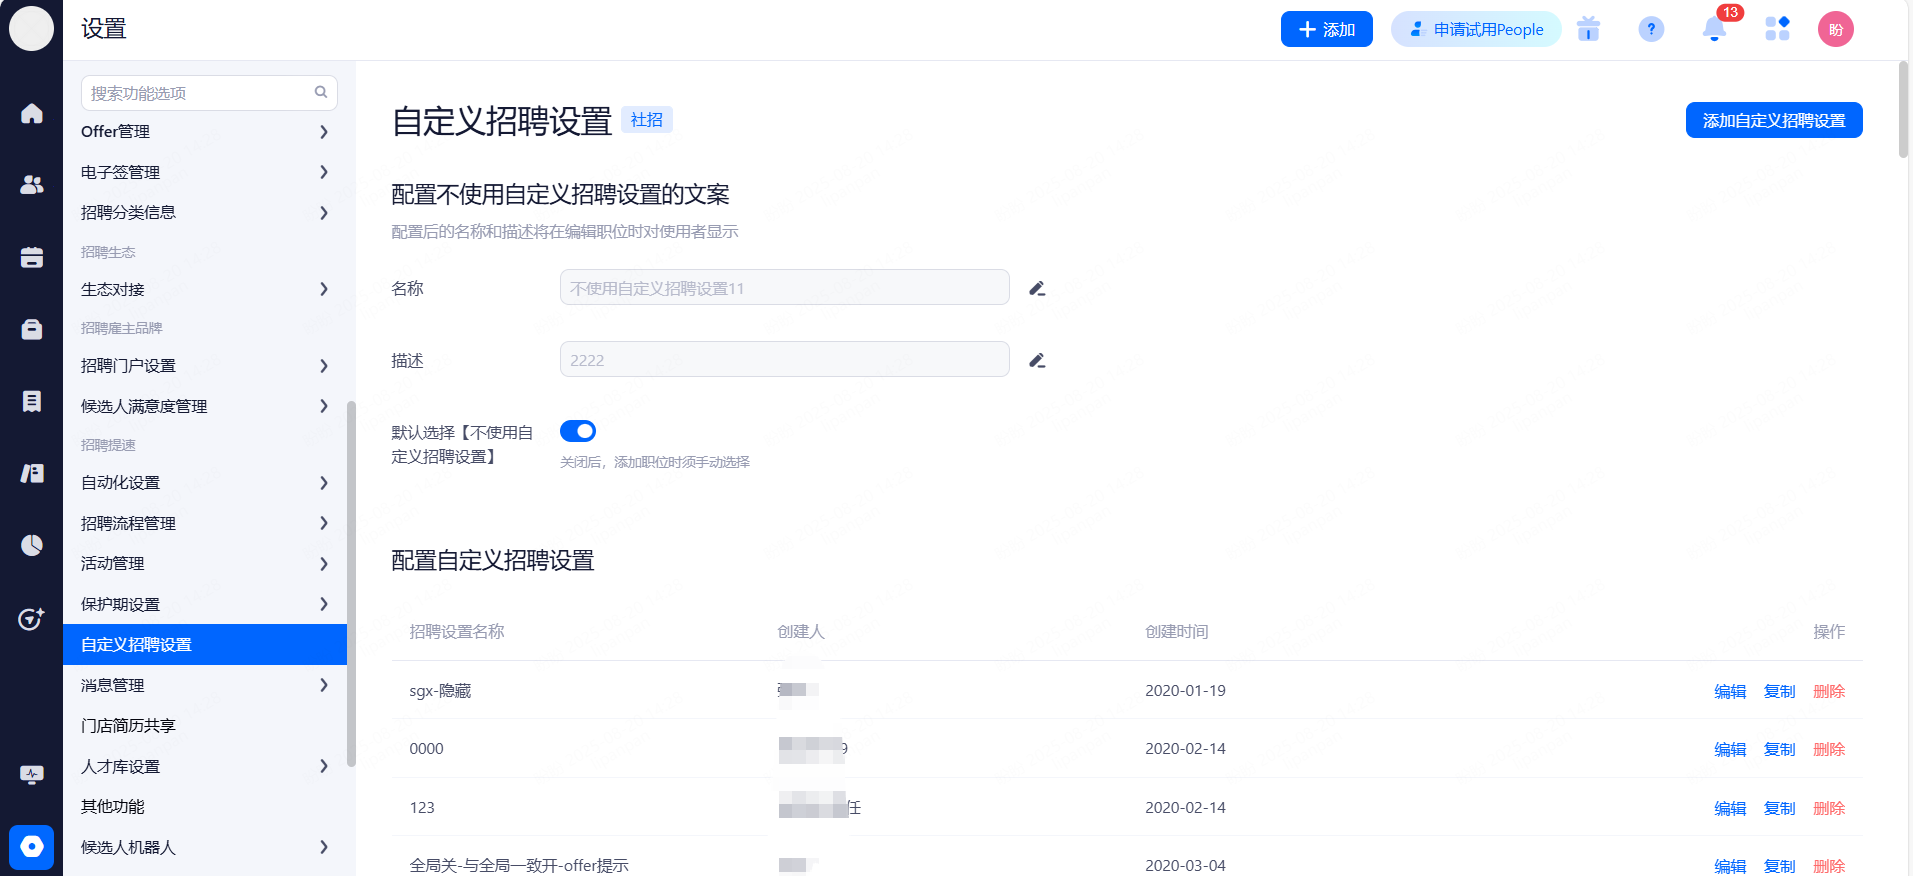Click the gift box icon in header

click(1588, 30)
